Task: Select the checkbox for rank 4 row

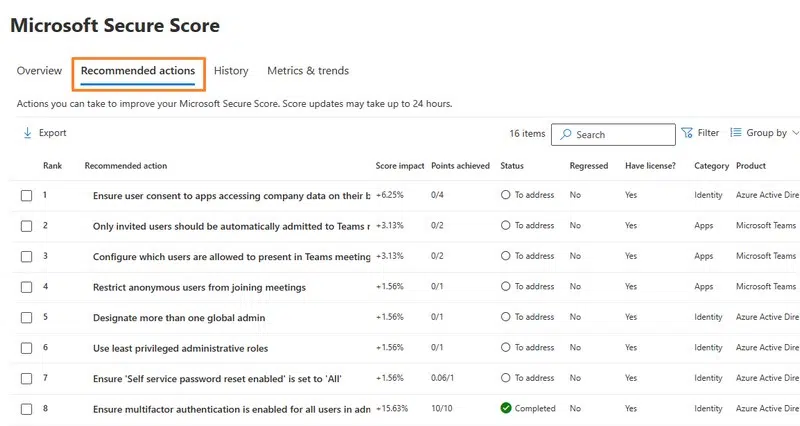Action: click(x=27, y=287)
